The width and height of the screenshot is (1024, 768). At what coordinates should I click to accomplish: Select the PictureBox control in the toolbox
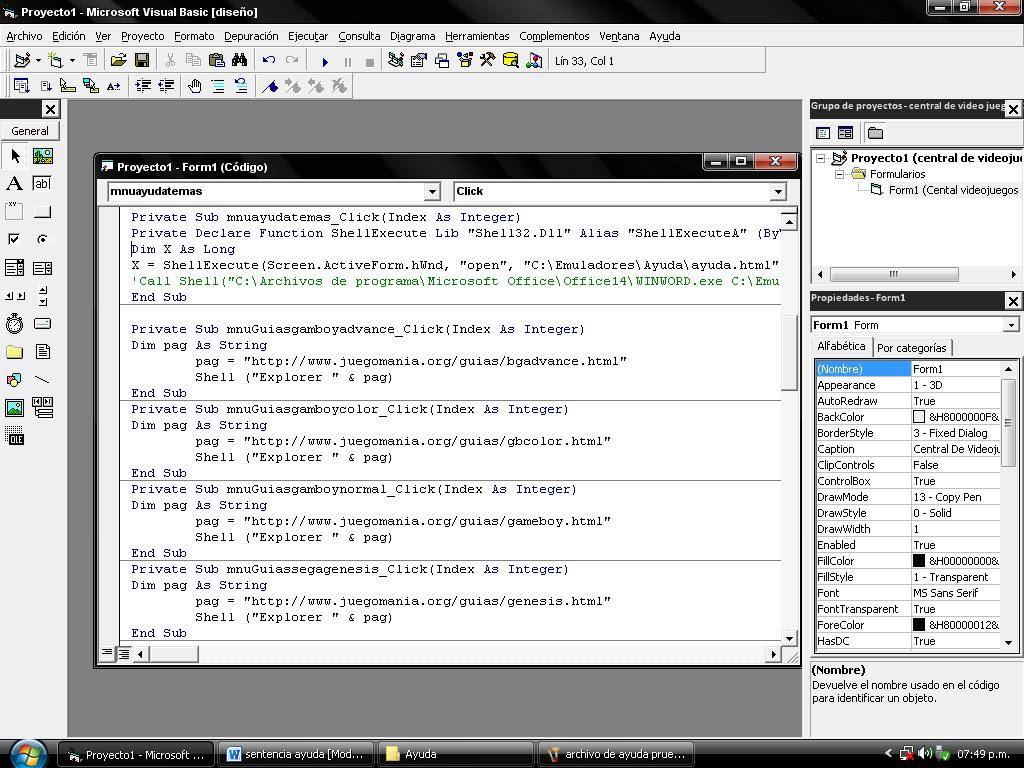coord(42,156)
